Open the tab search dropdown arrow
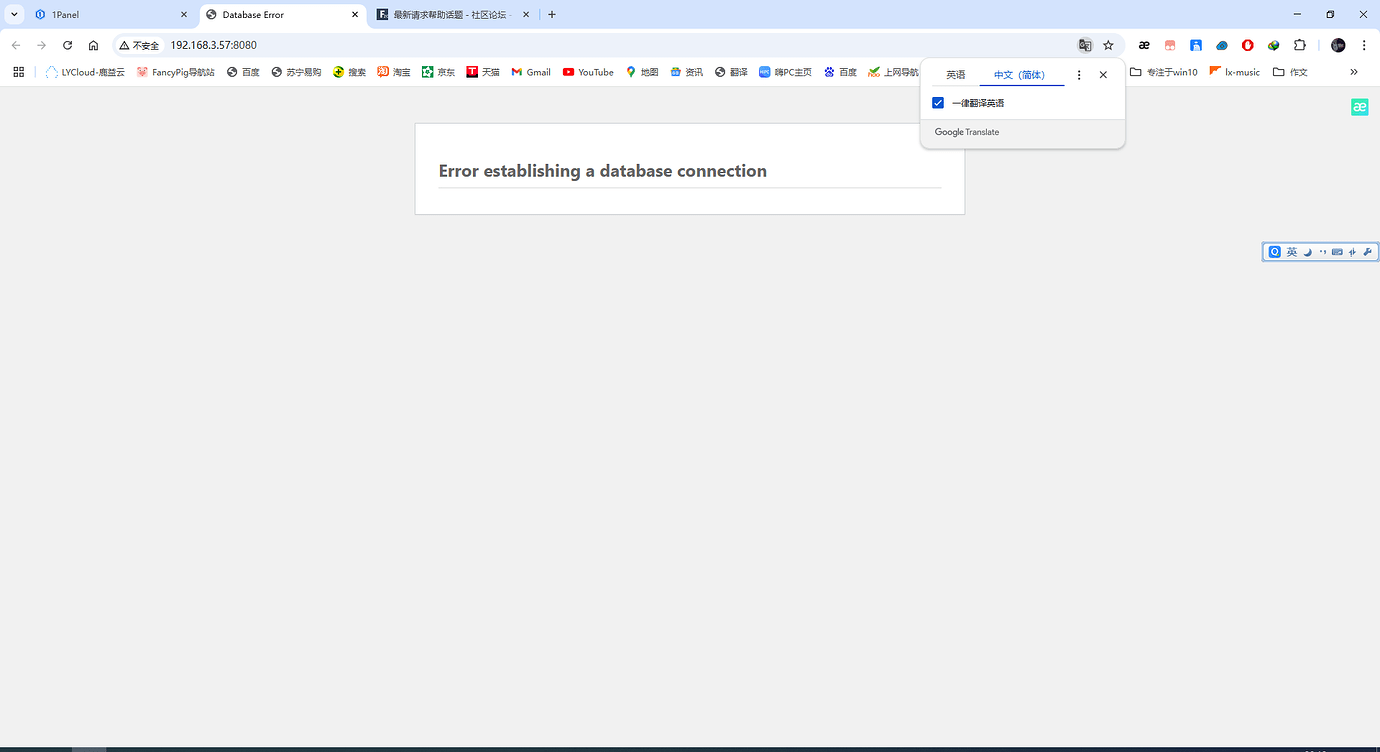1380x752 pixels. [14, 15]
